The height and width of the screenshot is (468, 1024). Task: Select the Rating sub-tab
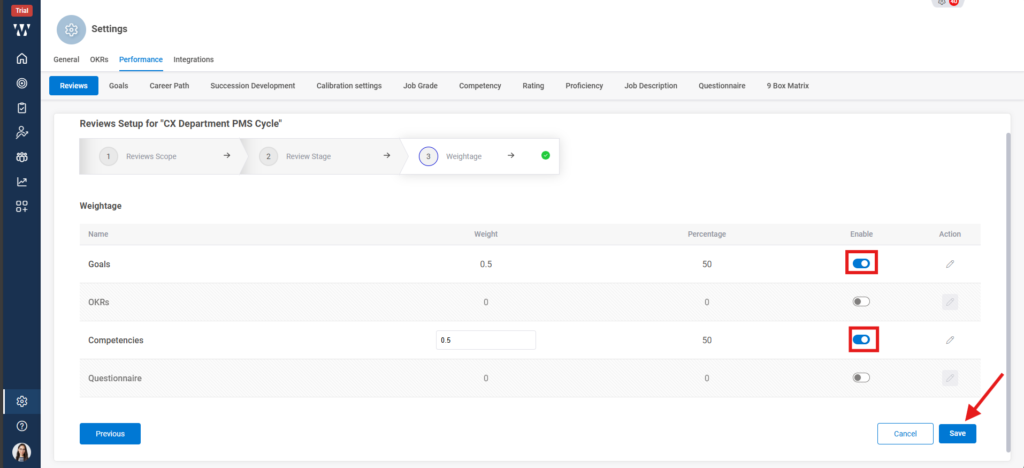tap(533, 86)
